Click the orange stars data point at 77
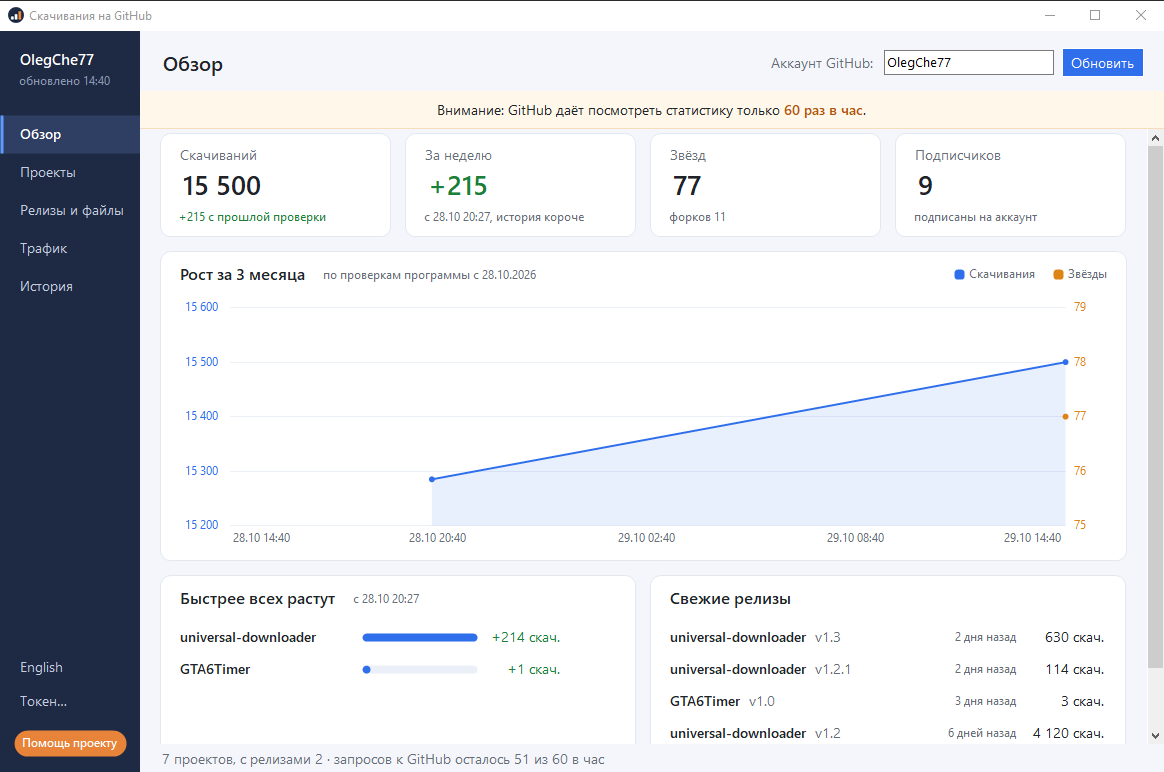1164x772 pixels. [1065, 416]
